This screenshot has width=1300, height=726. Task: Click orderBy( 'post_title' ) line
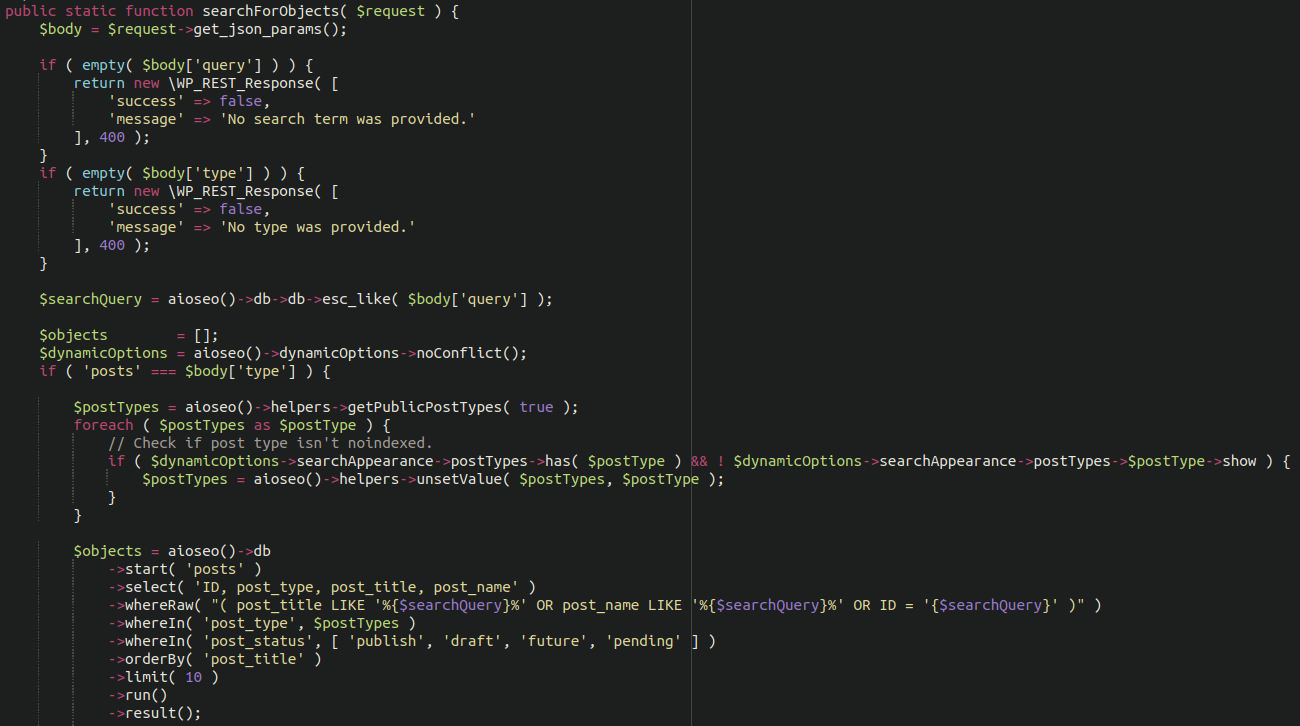[x=215, y=659]
